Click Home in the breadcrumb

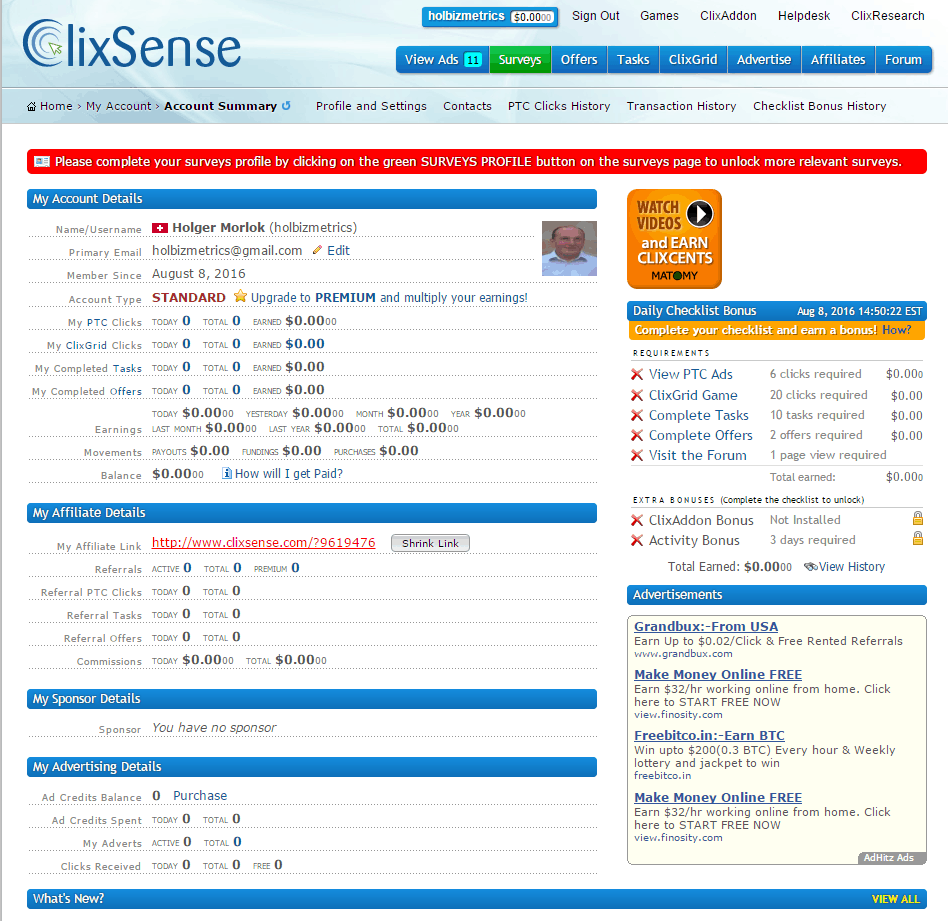tap(56, 106)
